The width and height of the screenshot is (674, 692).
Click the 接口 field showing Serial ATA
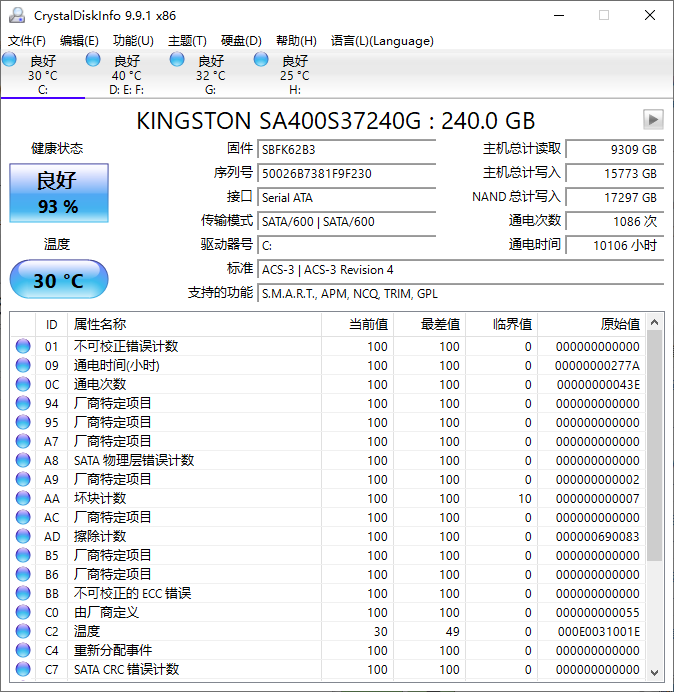pos(346,197)
